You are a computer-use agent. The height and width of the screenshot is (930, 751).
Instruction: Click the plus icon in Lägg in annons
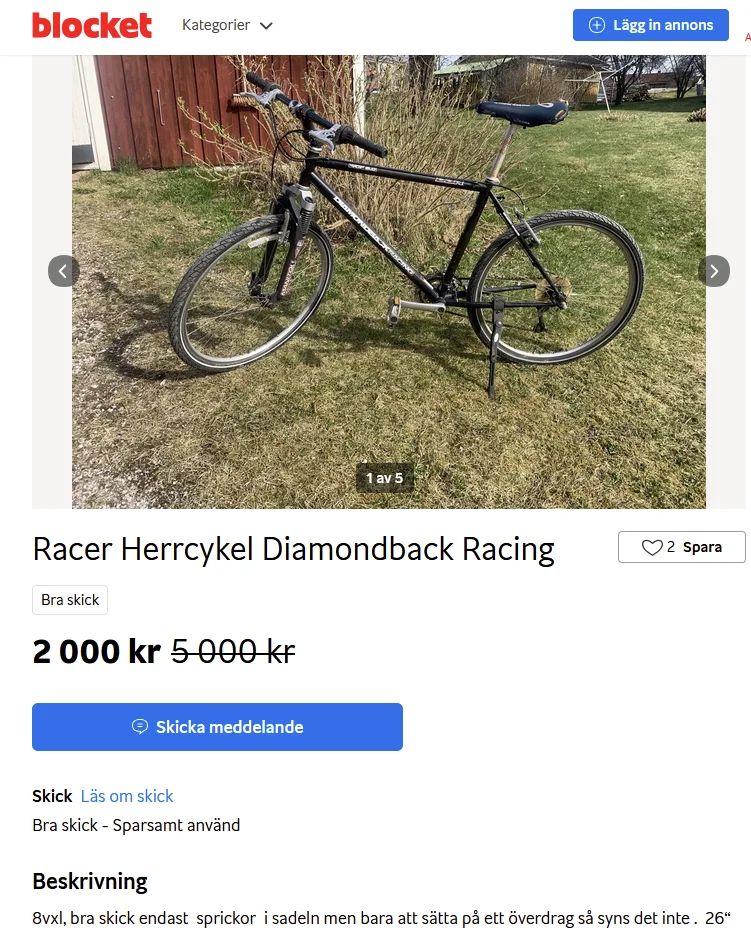597,25
